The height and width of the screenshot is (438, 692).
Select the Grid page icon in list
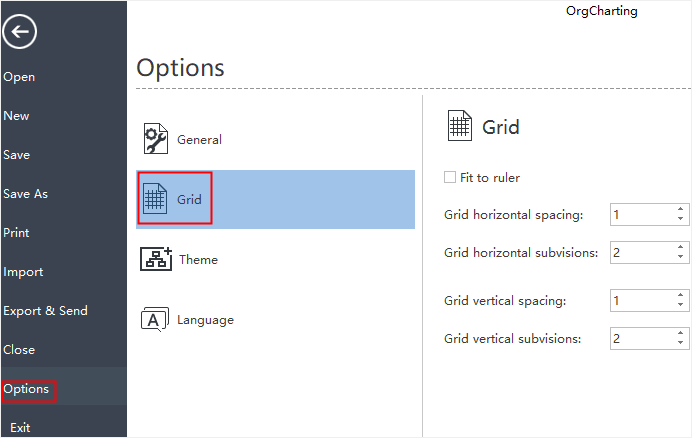click(155, 199)
